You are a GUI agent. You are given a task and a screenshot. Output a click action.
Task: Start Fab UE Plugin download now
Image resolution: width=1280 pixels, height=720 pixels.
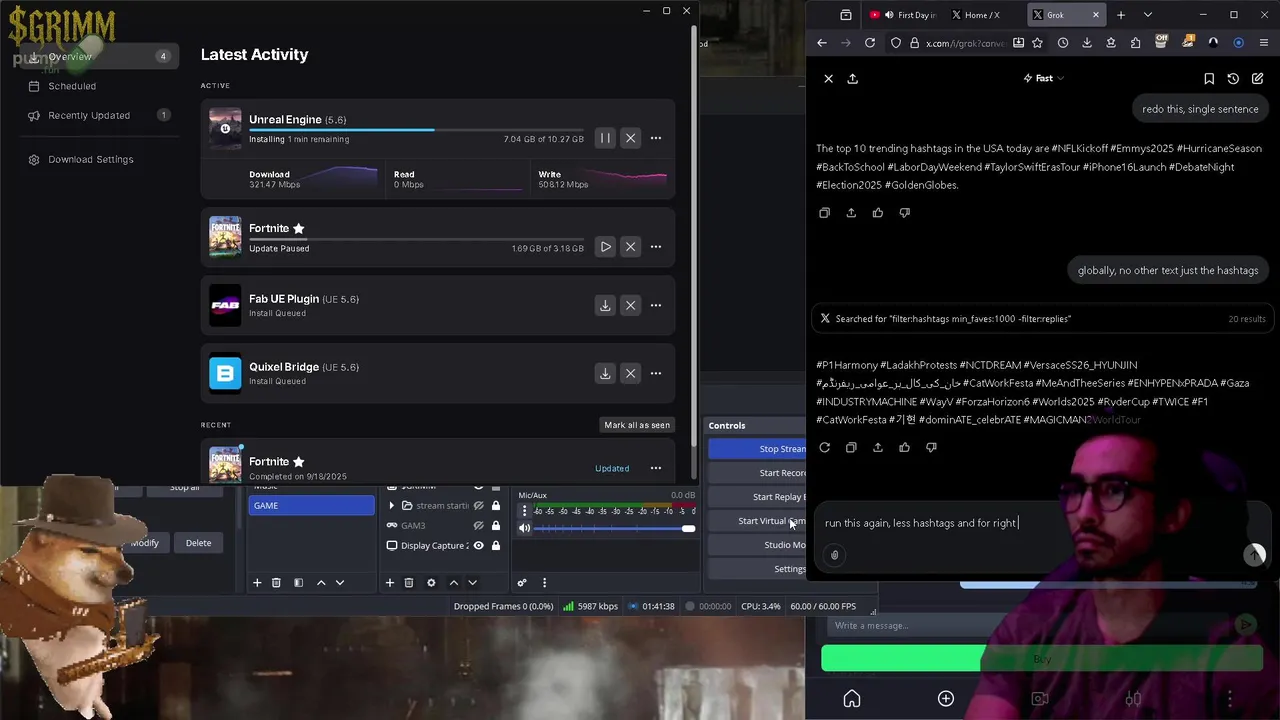pos(605,305)
